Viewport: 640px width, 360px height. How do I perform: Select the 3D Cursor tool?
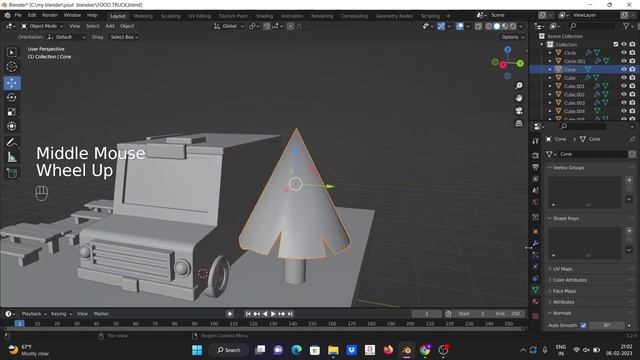click(x=11, y=67)
